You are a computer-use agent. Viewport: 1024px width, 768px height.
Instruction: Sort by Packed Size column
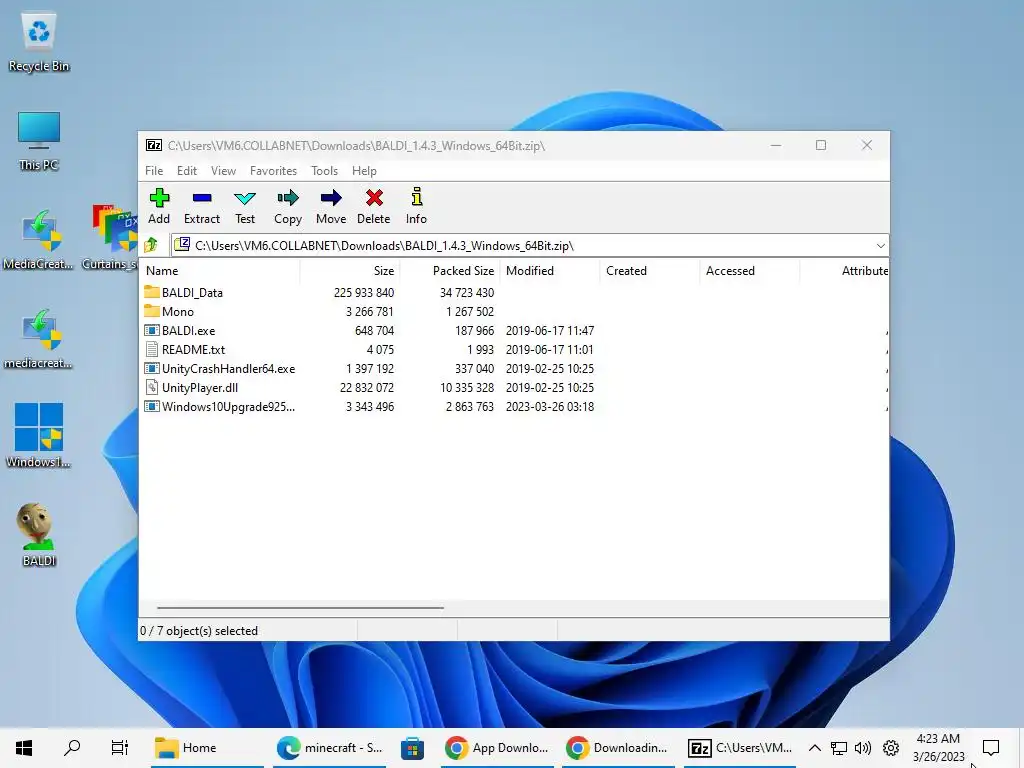coord(450,270)
